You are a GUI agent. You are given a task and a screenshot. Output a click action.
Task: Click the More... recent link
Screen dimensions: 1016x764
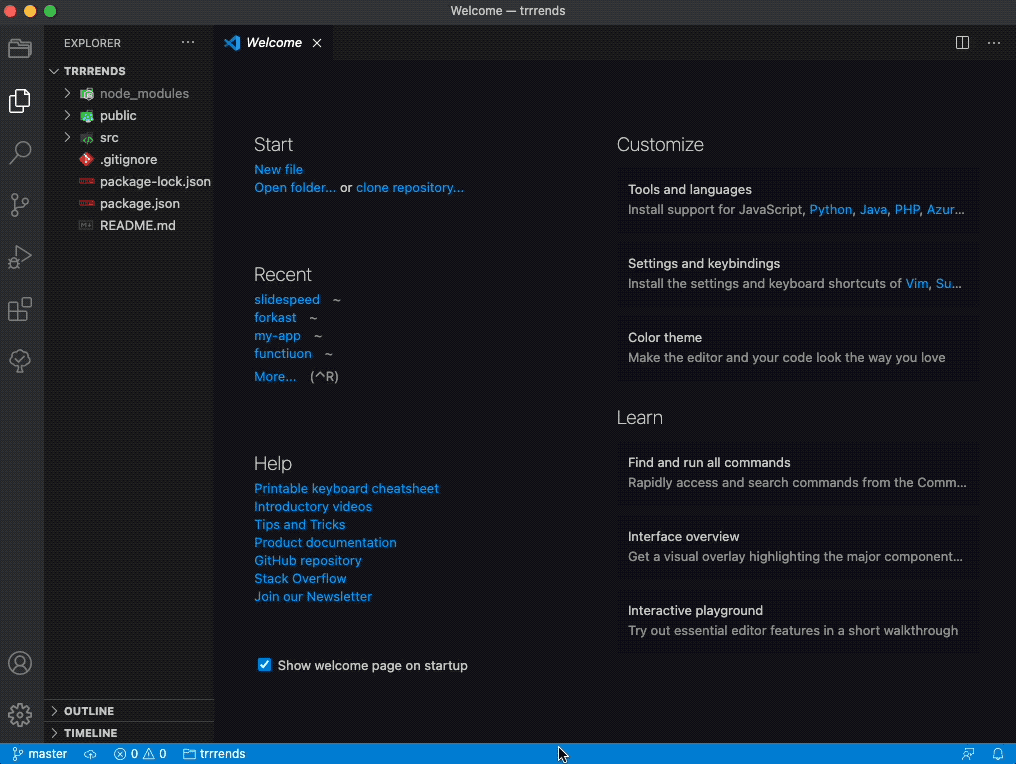click(x=275, y=376)
